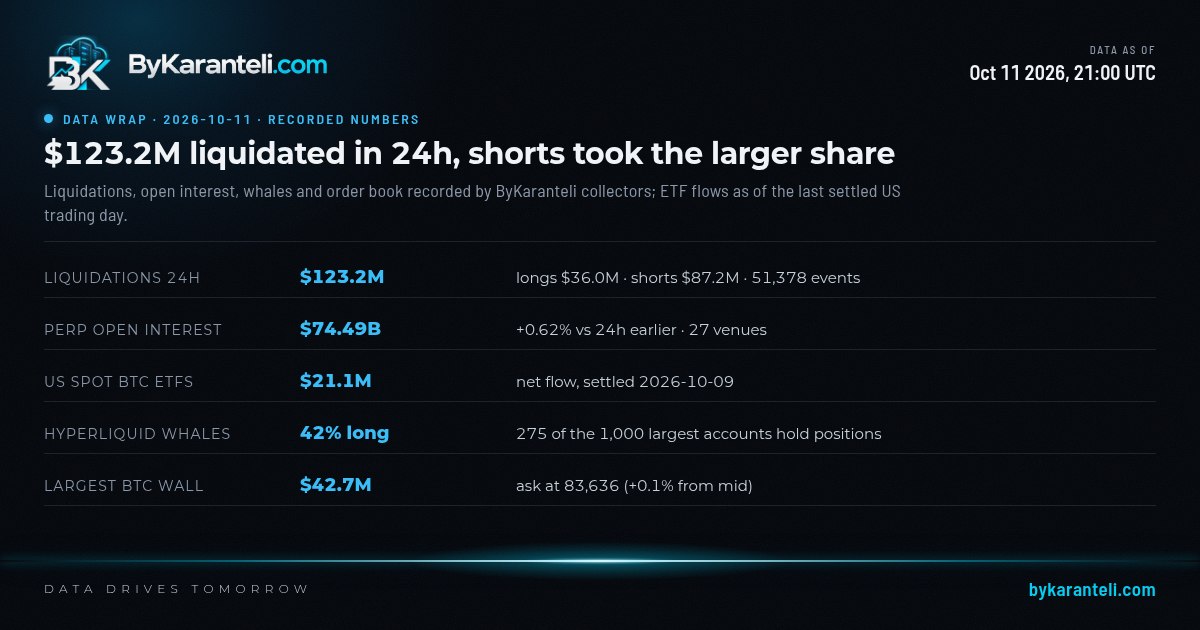This screenshot has height=630, width=1200.
Task: Select the $123.2M liquidated headline
Action: tap(469, 153)
